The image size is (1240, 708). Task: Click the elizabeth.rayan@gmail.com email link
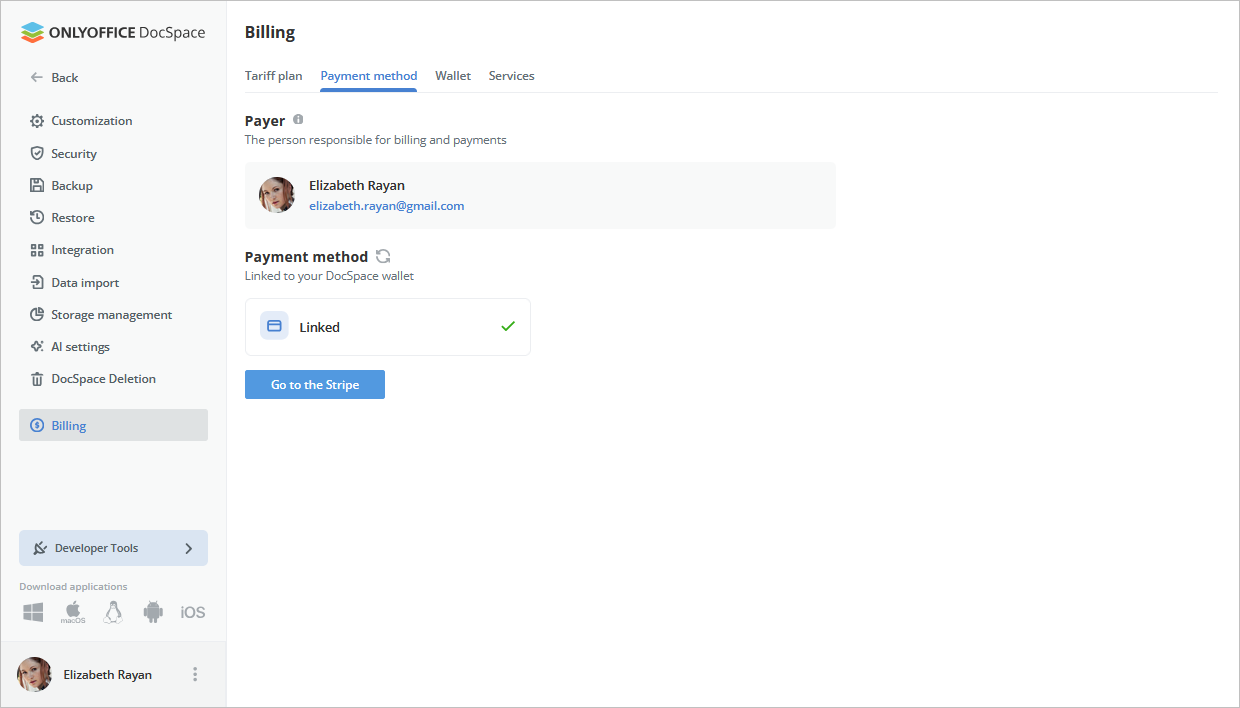point(386,206)
